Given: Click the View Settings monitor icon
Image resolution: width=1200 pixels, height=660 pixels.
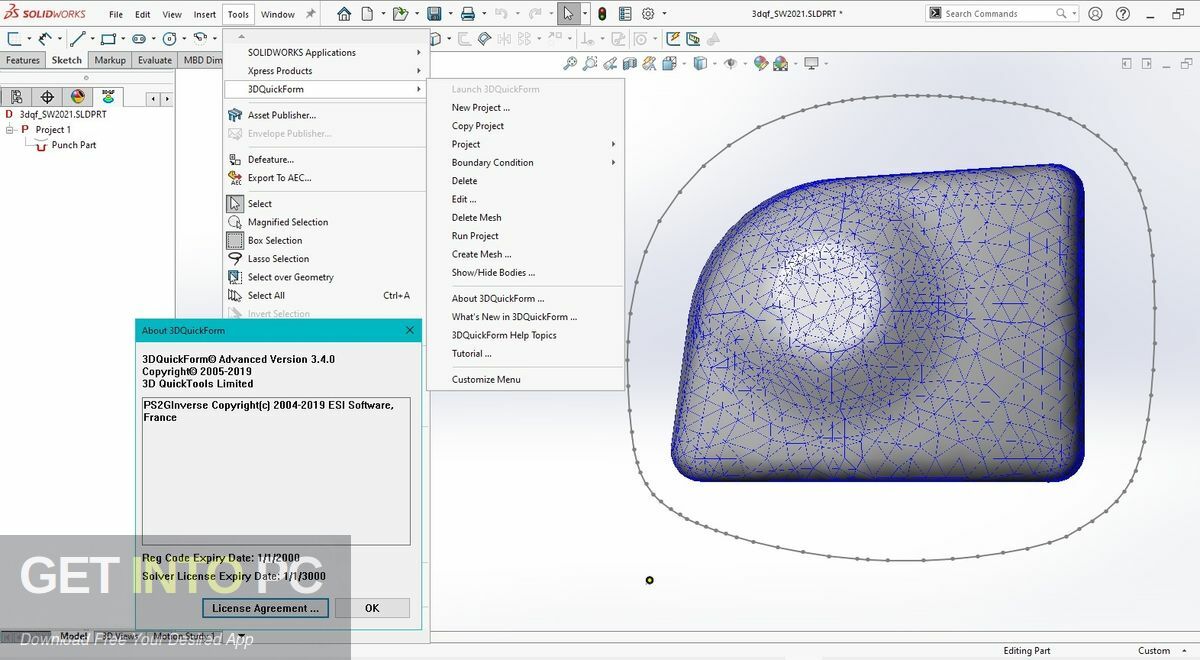Looking at the screenshot, I should (811, 63).
